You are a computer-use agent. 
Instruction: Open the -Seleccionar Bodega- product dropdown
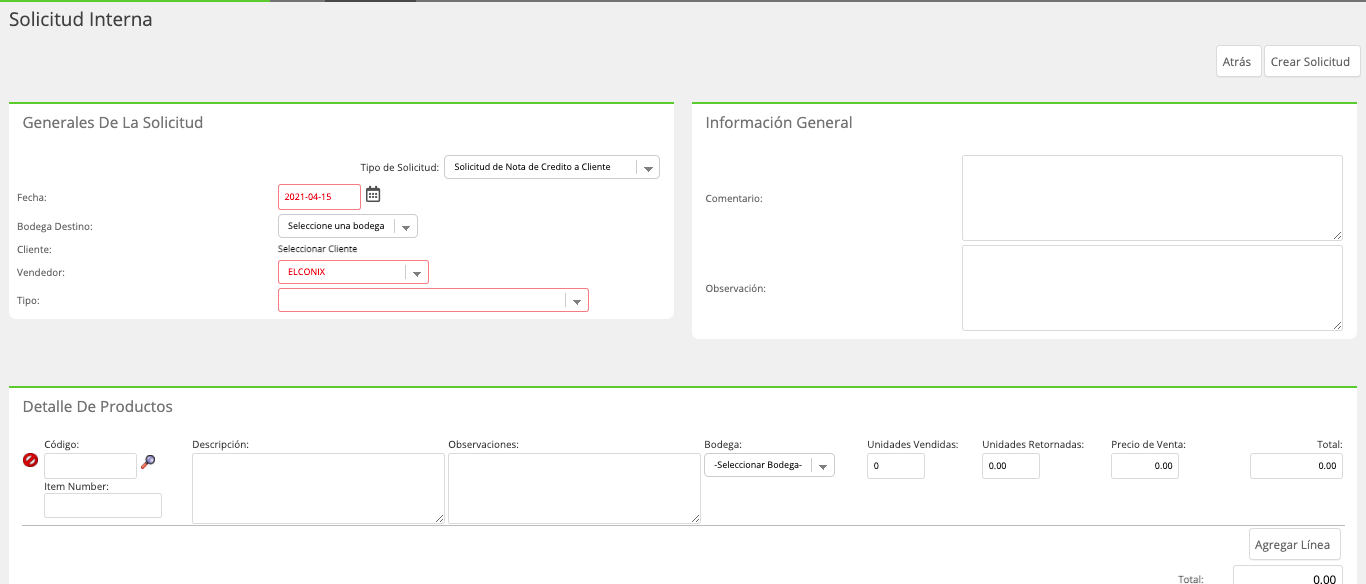coord(769,465)
